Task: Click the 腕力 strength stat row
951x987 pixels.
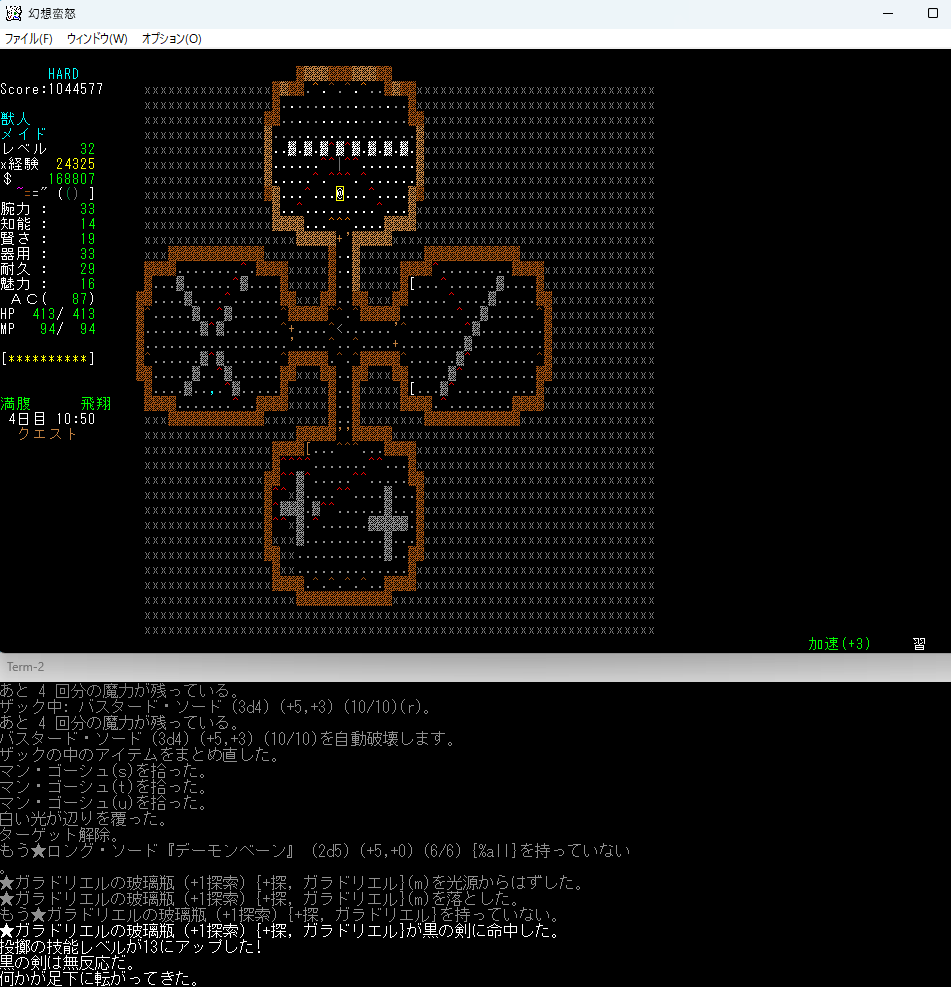Action: 48,208
